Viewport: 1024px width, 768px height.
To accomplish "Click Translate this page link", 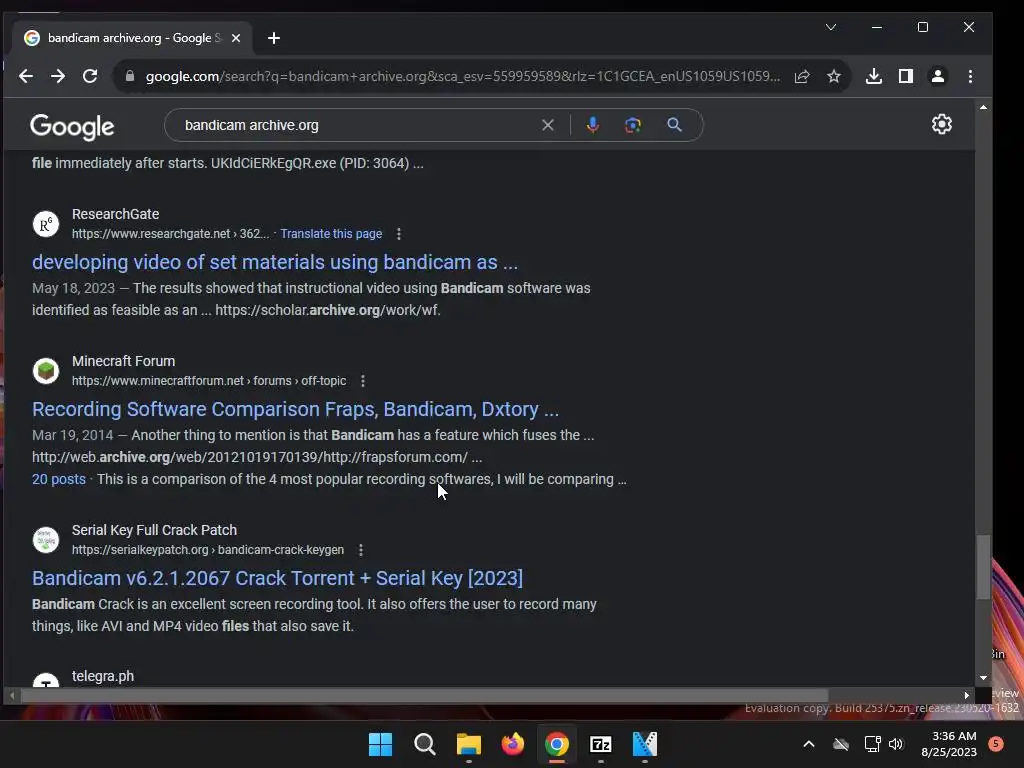I will (x=331, y=234).
